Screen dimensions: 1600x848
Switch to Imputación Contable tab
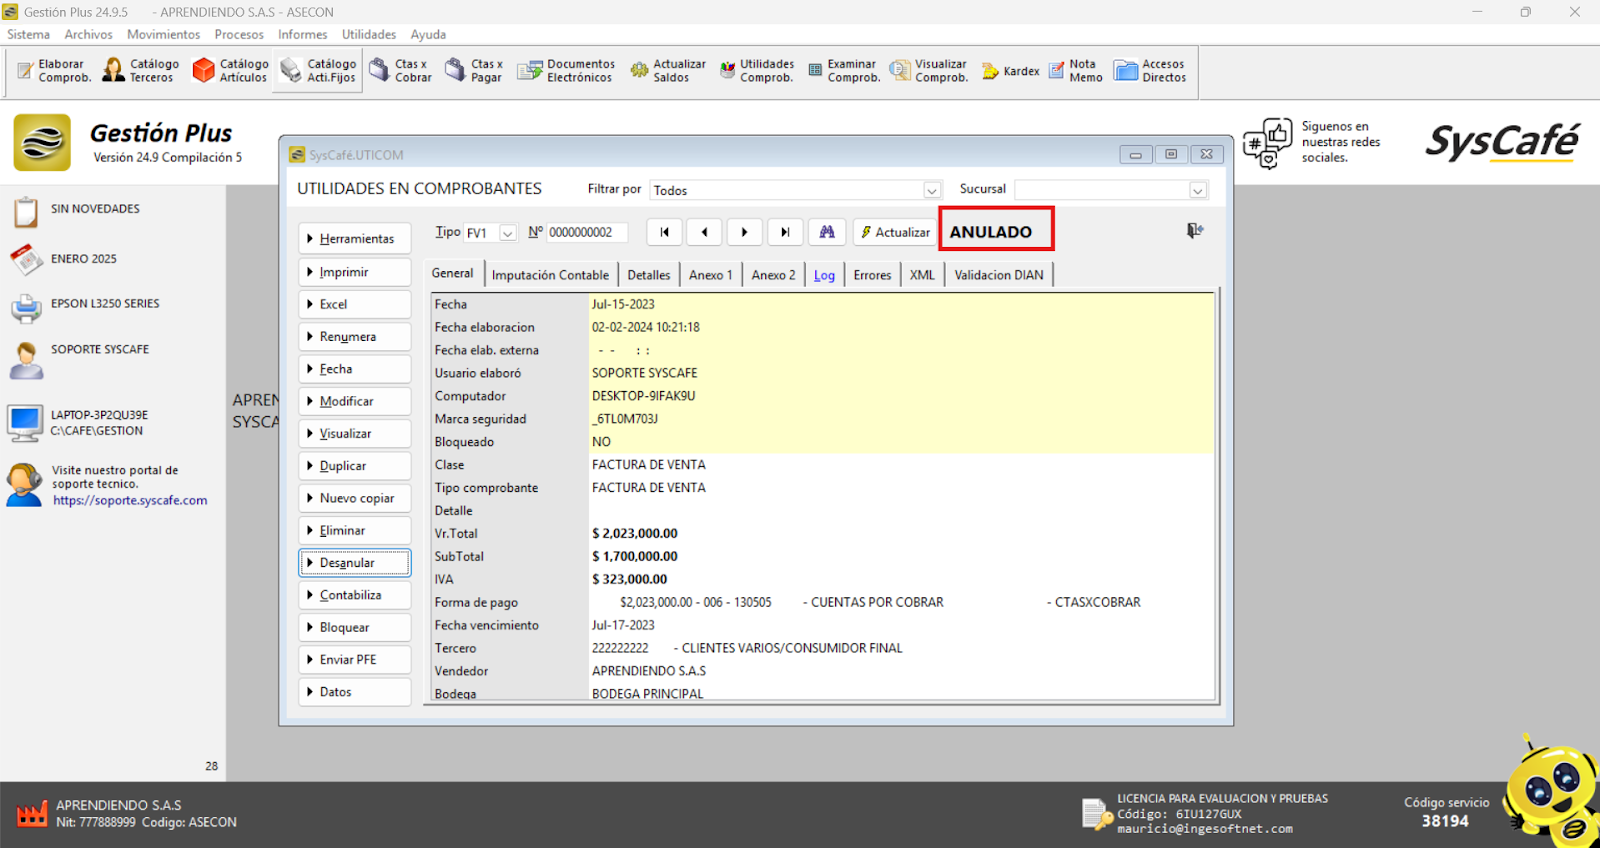coord(550,275)
